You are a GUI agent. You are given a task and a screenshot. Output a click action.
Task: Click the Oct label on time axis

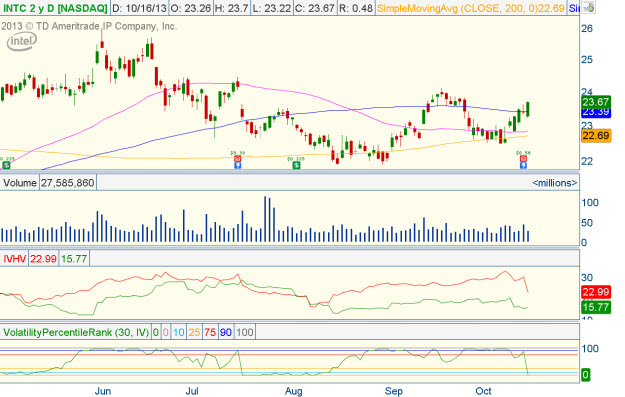point(483,391)
